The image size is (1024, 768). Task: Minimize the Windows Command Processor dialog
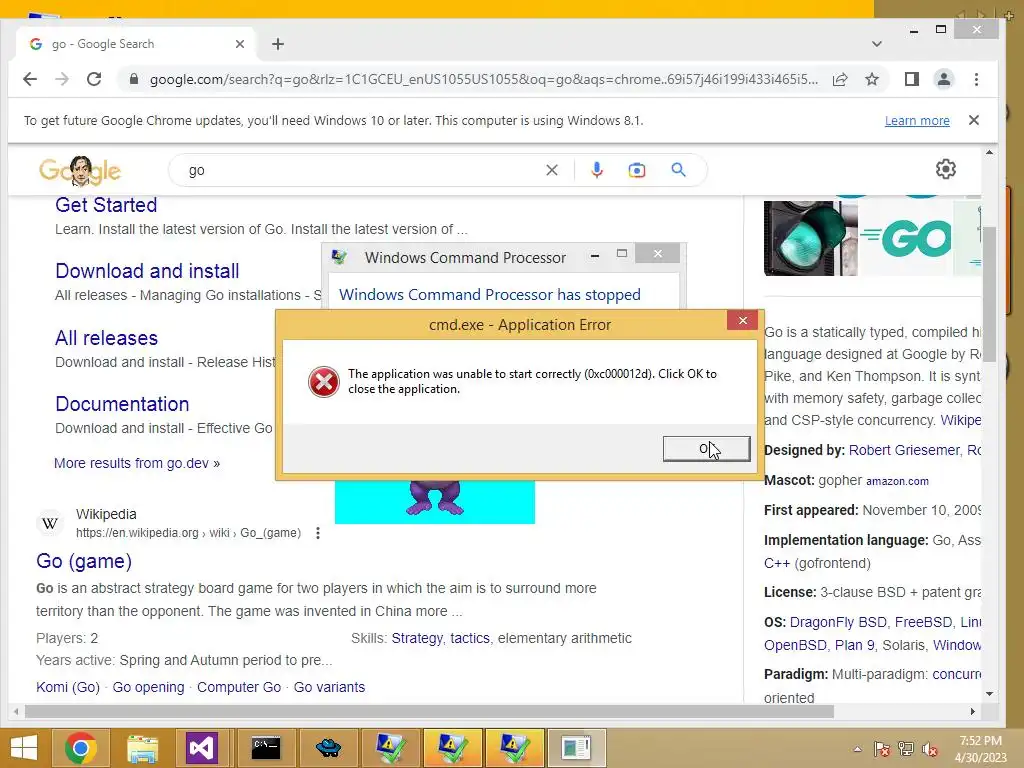[x=595, y=255]
